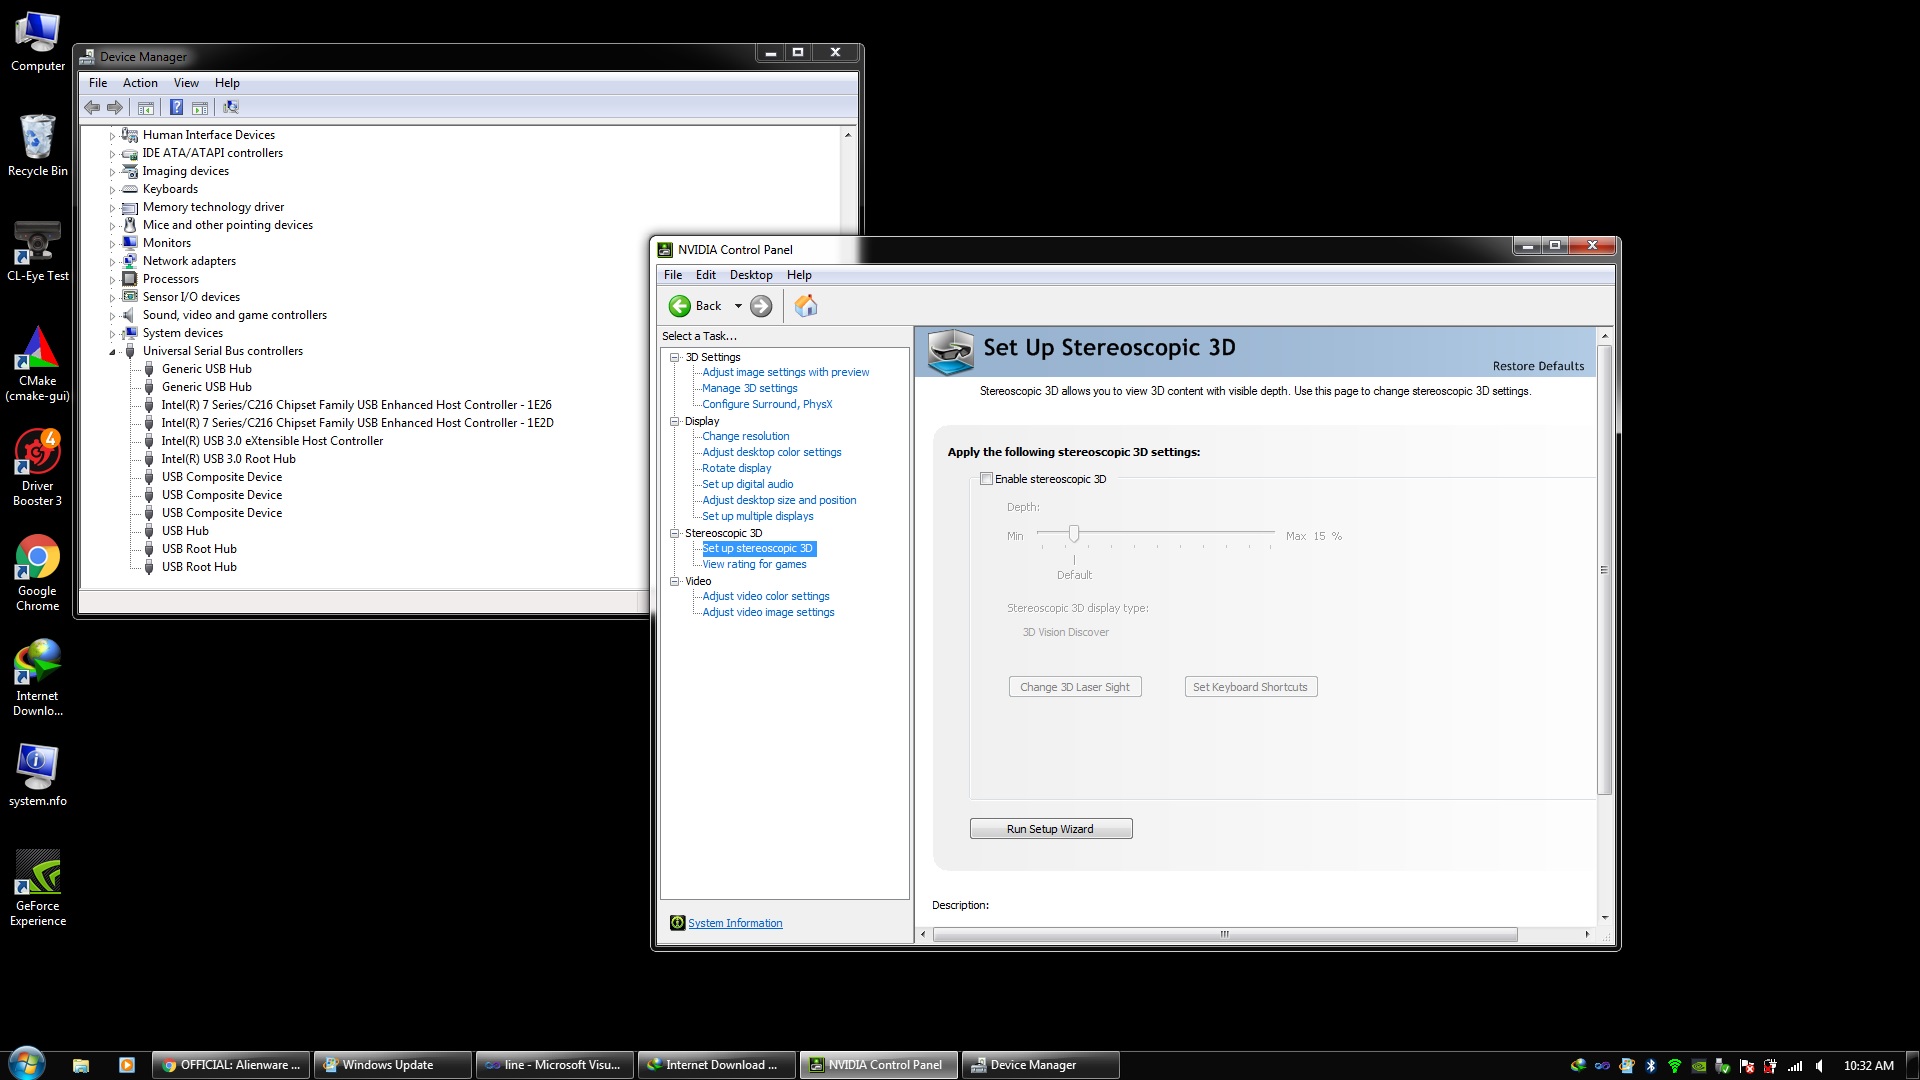Click Windows Start orb
Image resolution: width=1920 pixels, height=1080 pixels.
(26, 1064)
